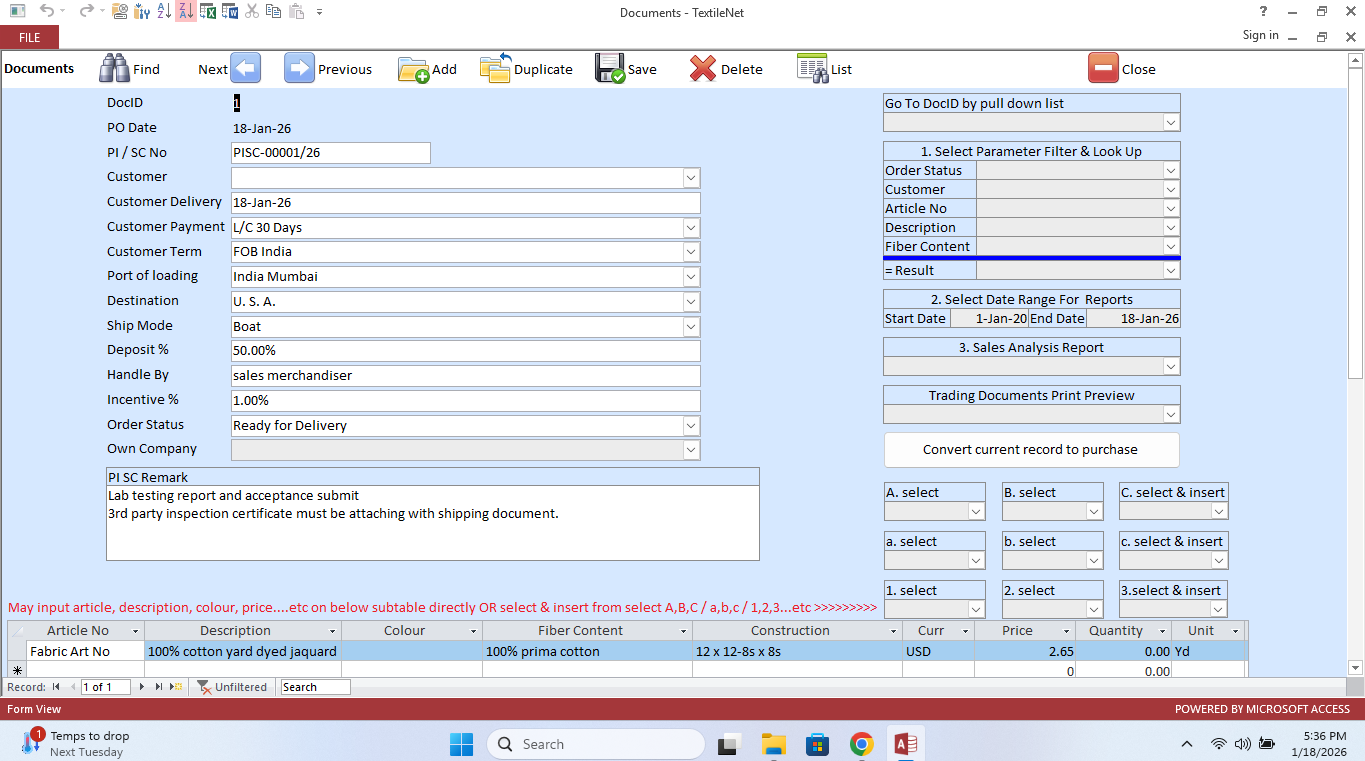Select the Find binoculars icon
Screen dimensions: 1365x761
pyautogui.click(x=113, y=68)
